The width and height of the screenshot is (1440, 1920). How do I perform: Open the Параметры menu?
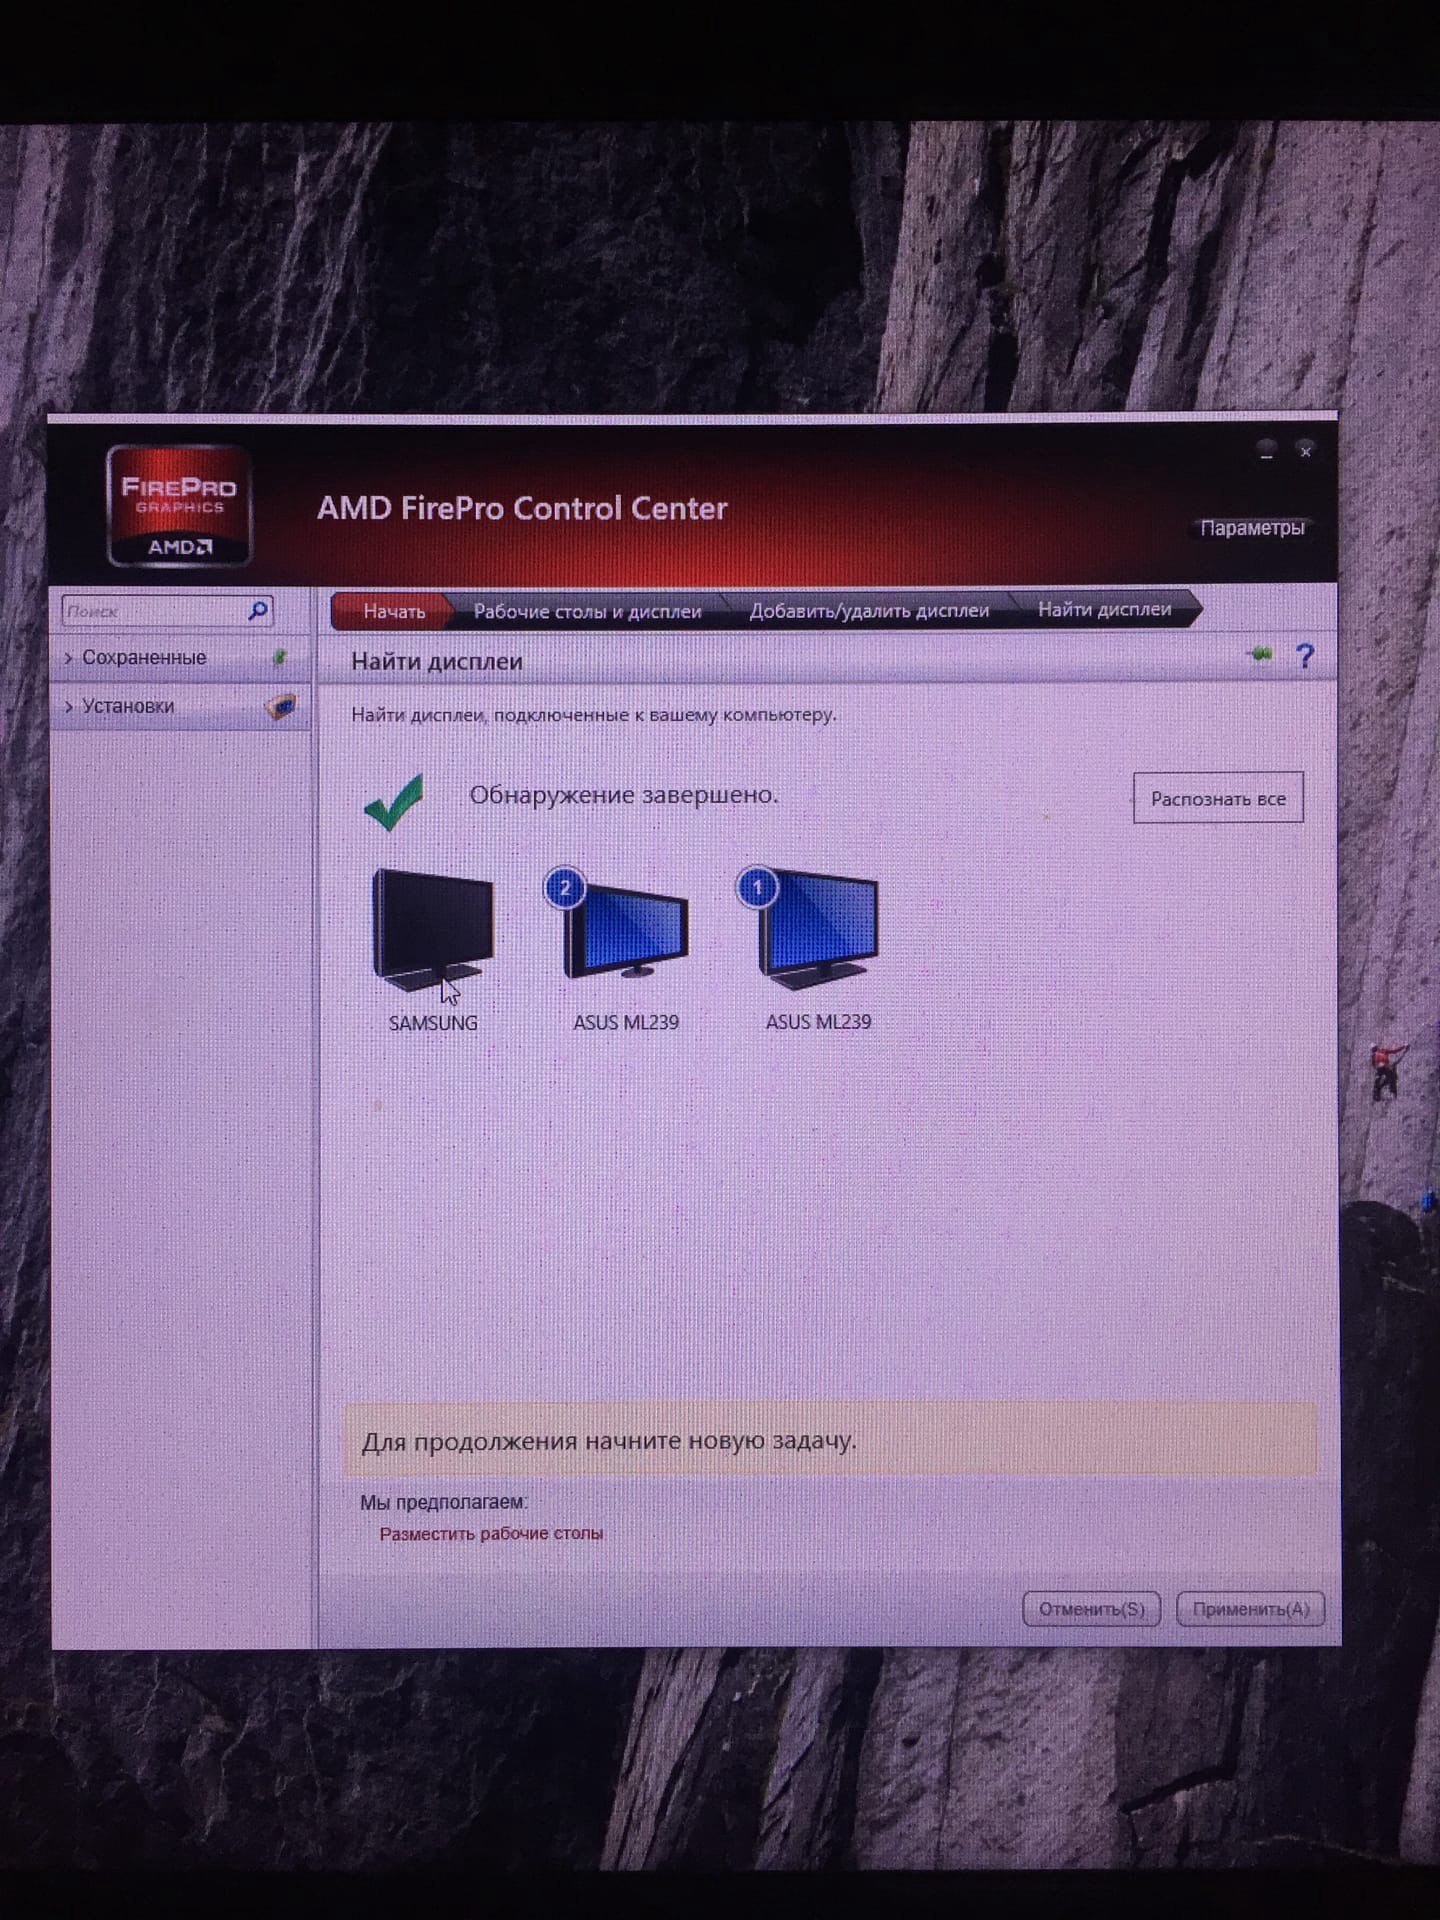click(x=1252, y=528)
